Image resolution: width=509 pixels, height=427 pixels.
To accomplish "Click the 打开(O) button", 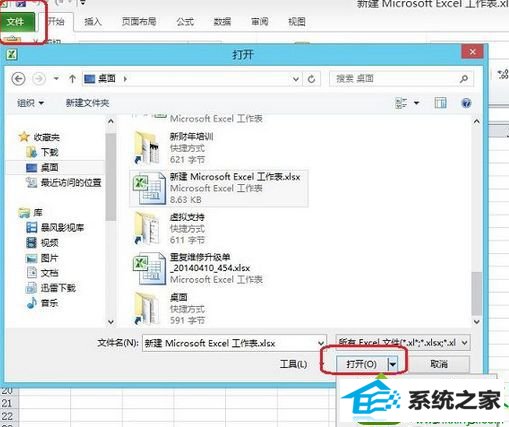I will (x=362, y=364).
